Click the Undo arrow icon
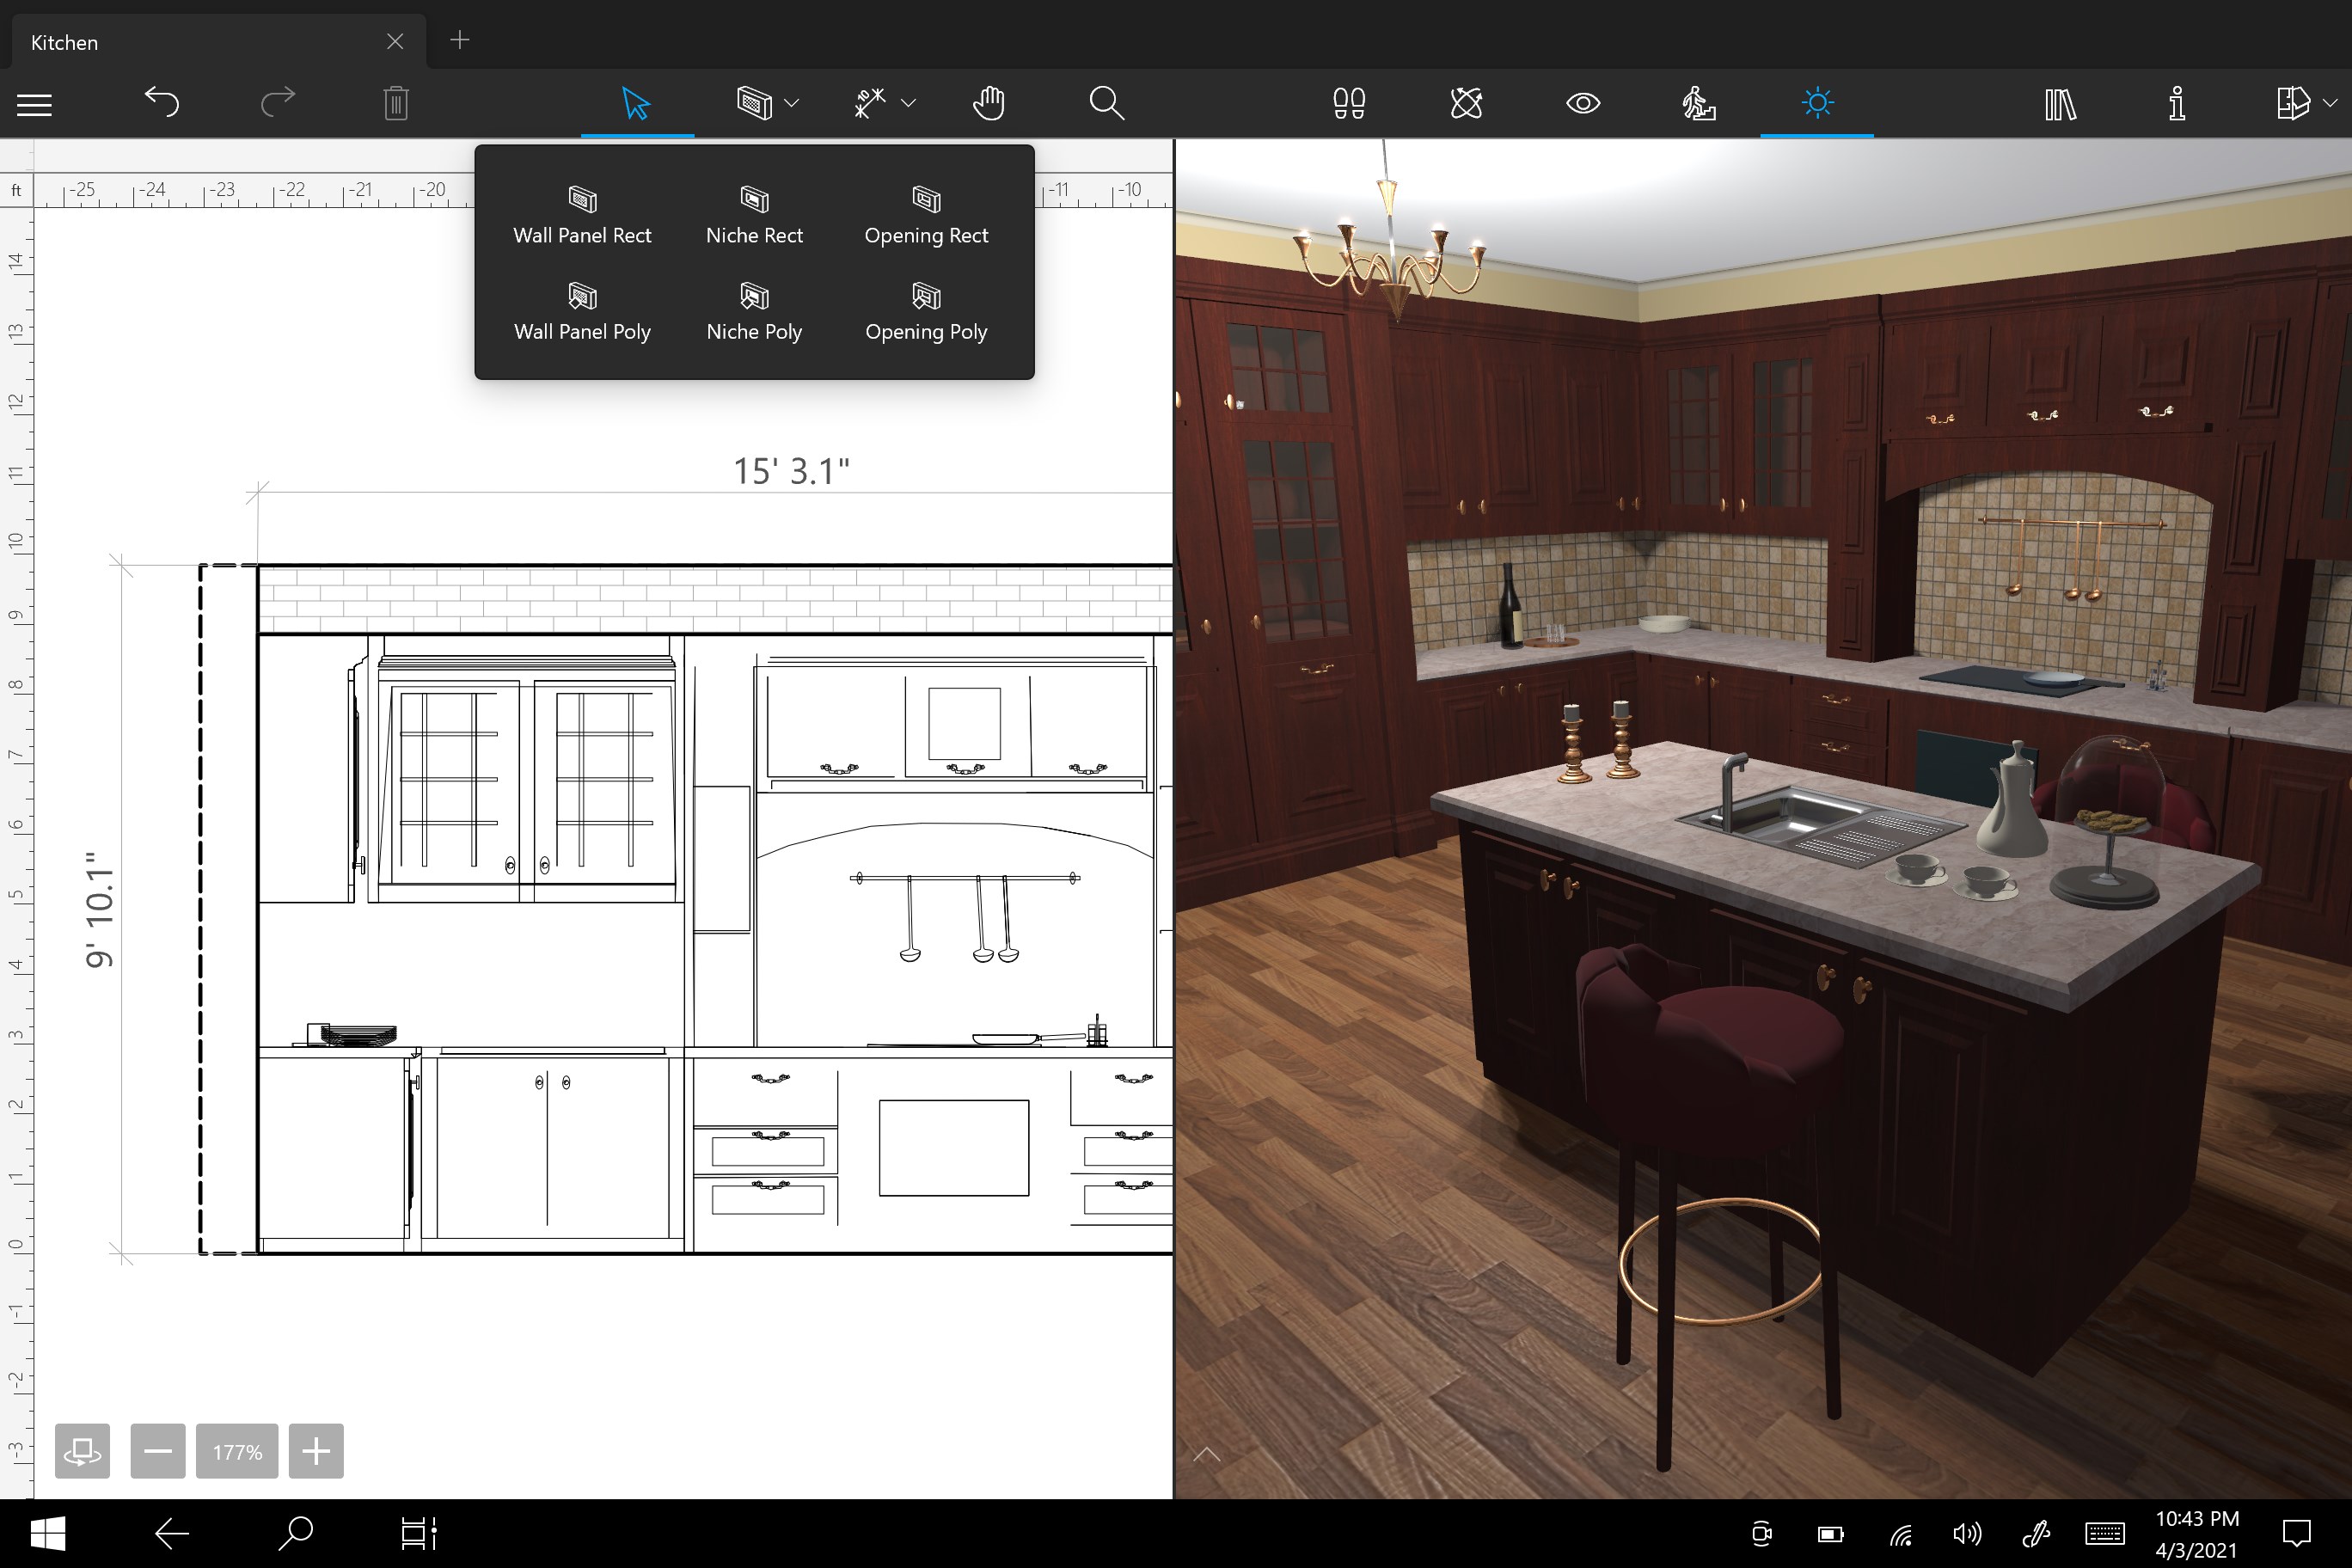This screenshot has height=1568, width=2352. coord(162,102)
